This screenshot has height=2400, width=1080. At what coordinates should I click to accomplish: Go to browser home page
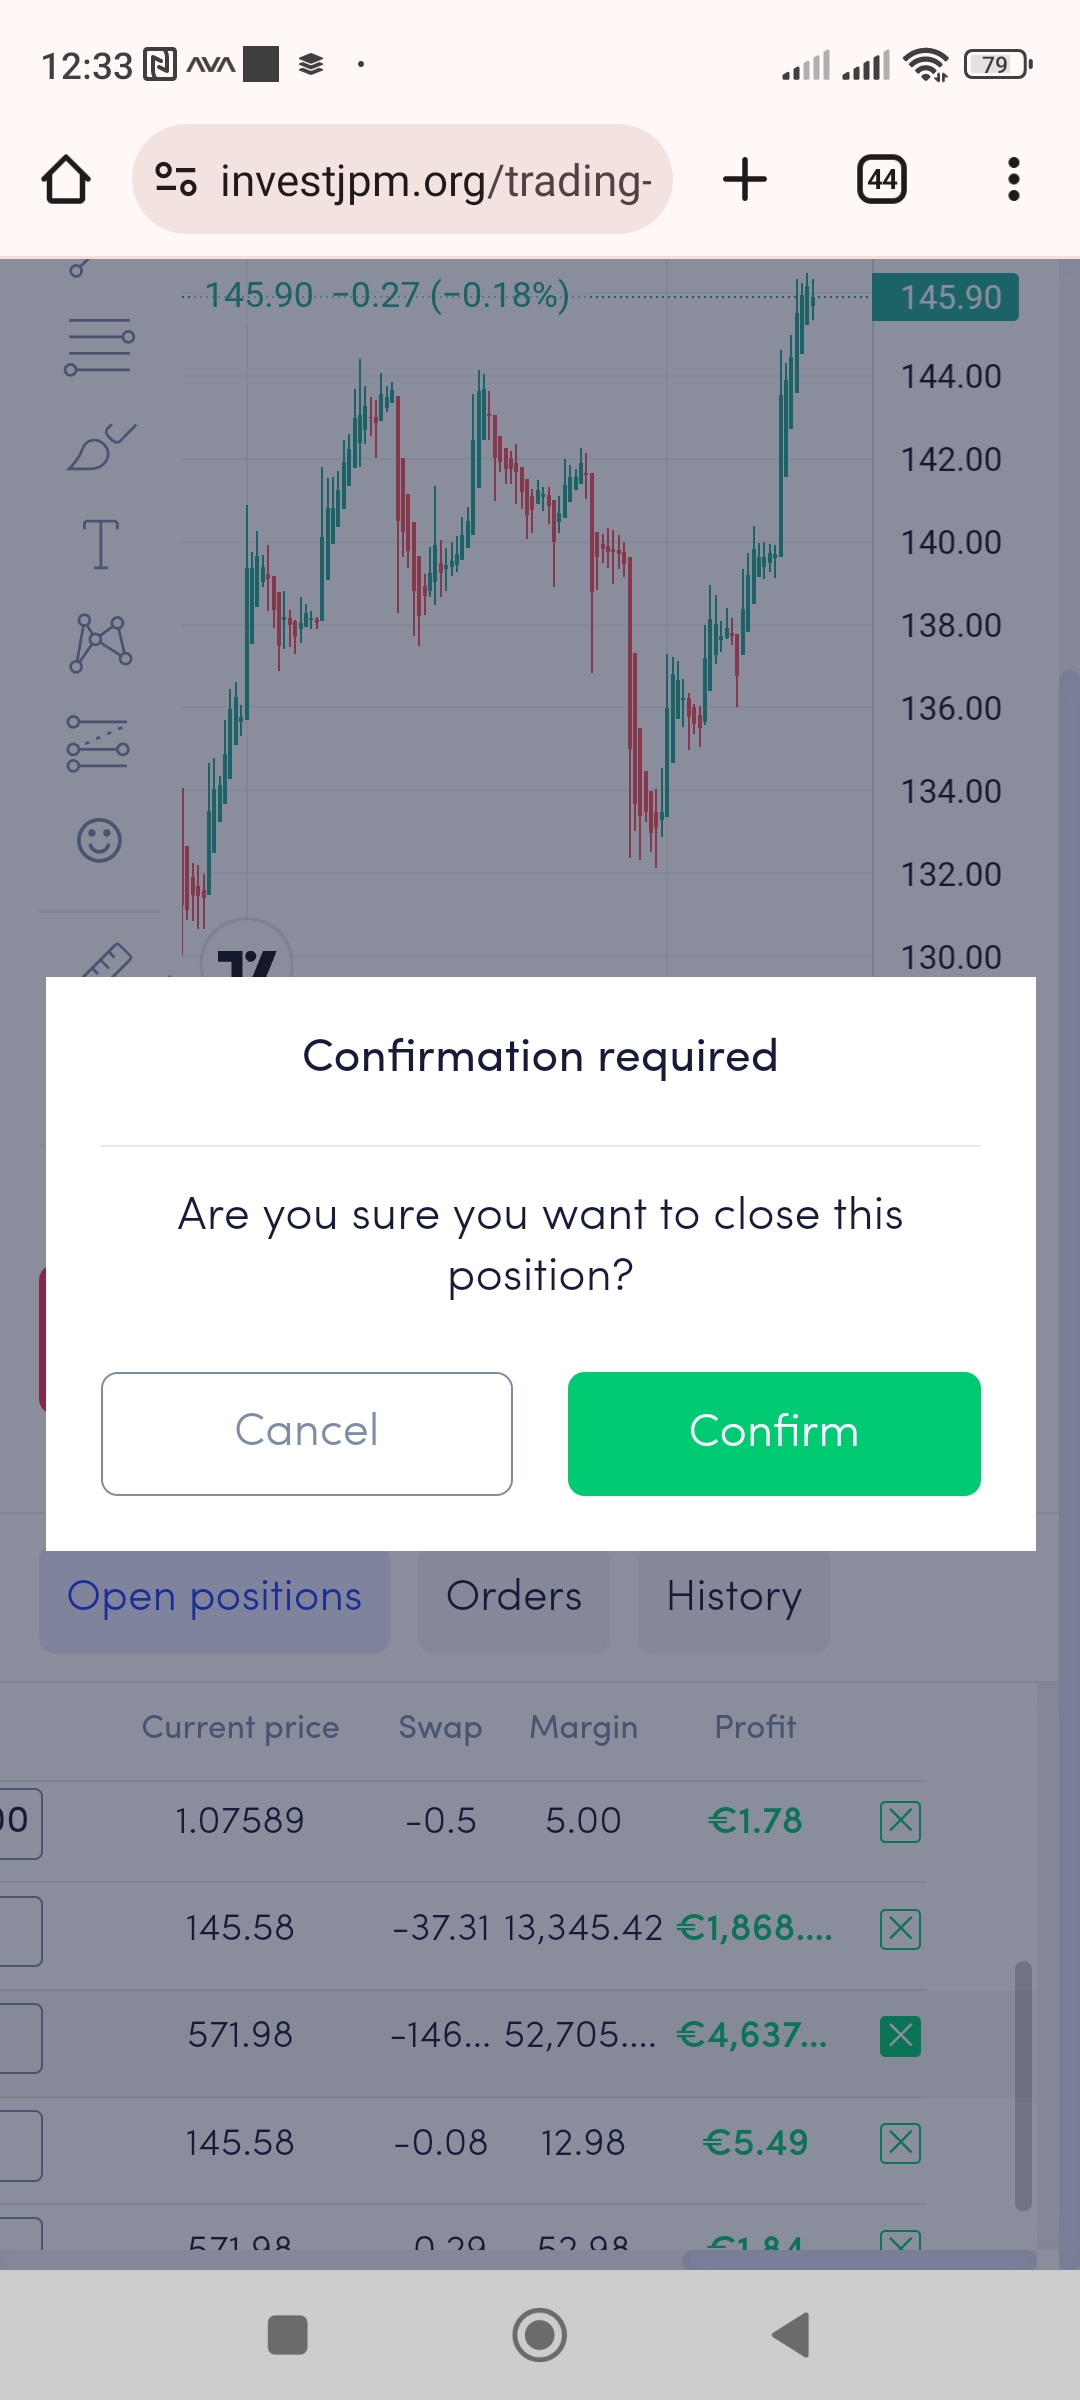tap(66, 180)
